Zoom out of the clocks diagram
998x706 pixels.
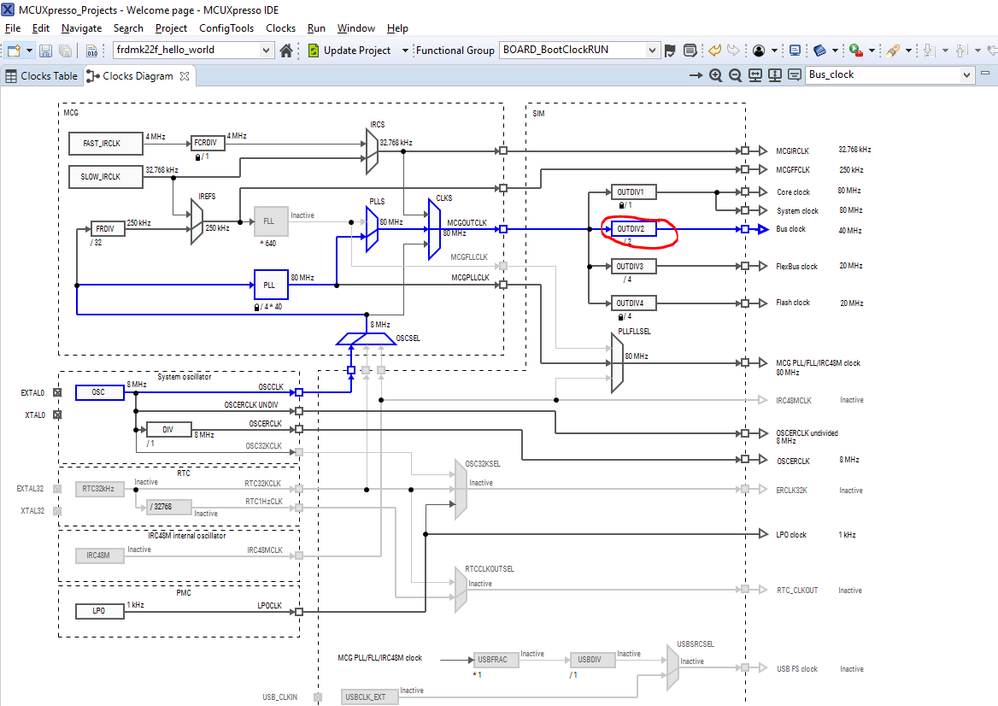click(735, 75)
